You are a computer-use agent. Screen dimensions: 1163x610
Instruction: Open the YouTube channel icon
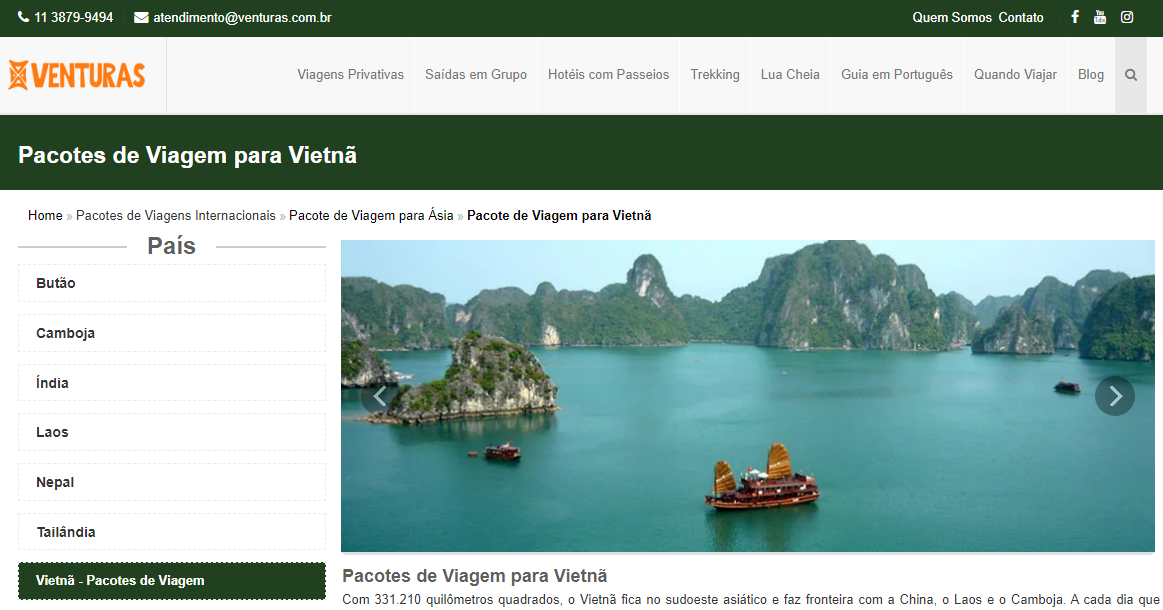pyautogui.click(x=1100, y=17)
